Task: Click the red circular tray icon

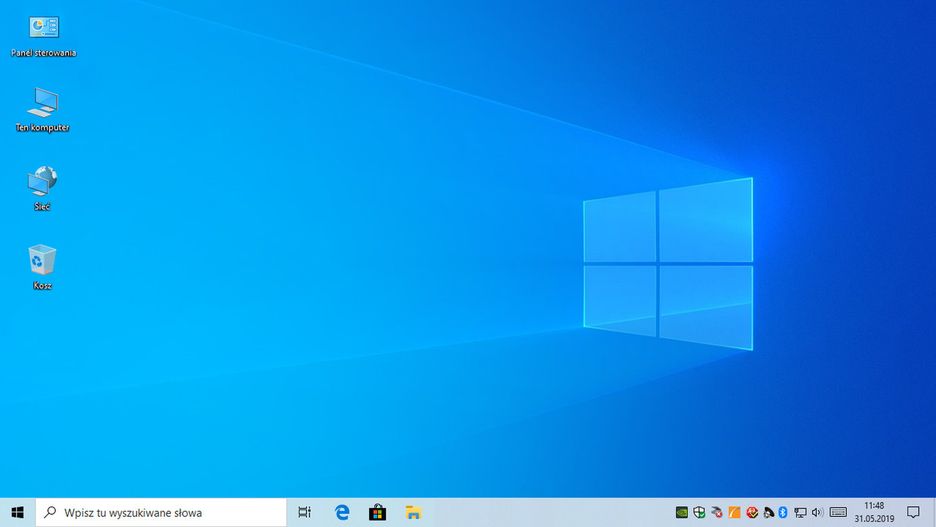Action: point(751,512)
